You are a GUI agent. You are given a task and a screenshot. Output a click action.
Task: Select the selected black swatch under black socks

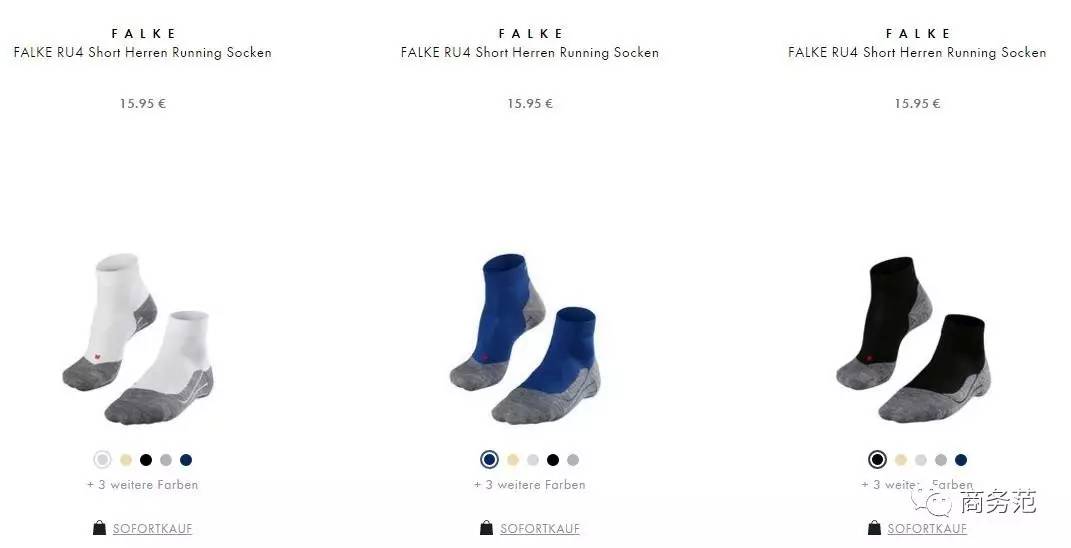[x=877, y=460]
